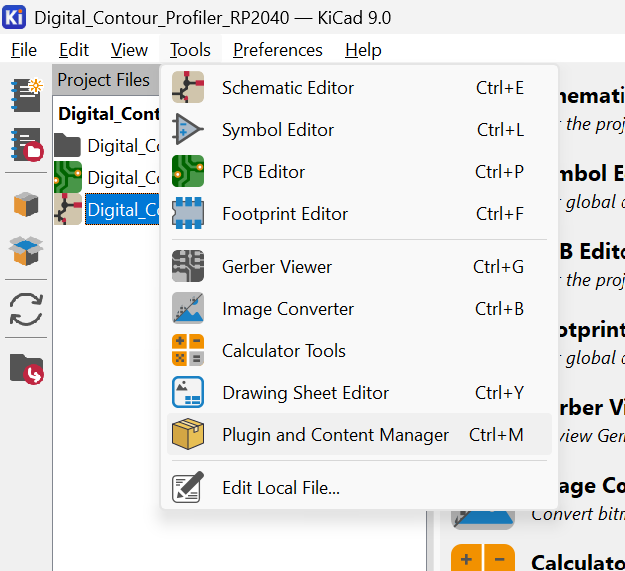
Task: Launch Schematic Editor from Tools menu
Action: (359, 88)
